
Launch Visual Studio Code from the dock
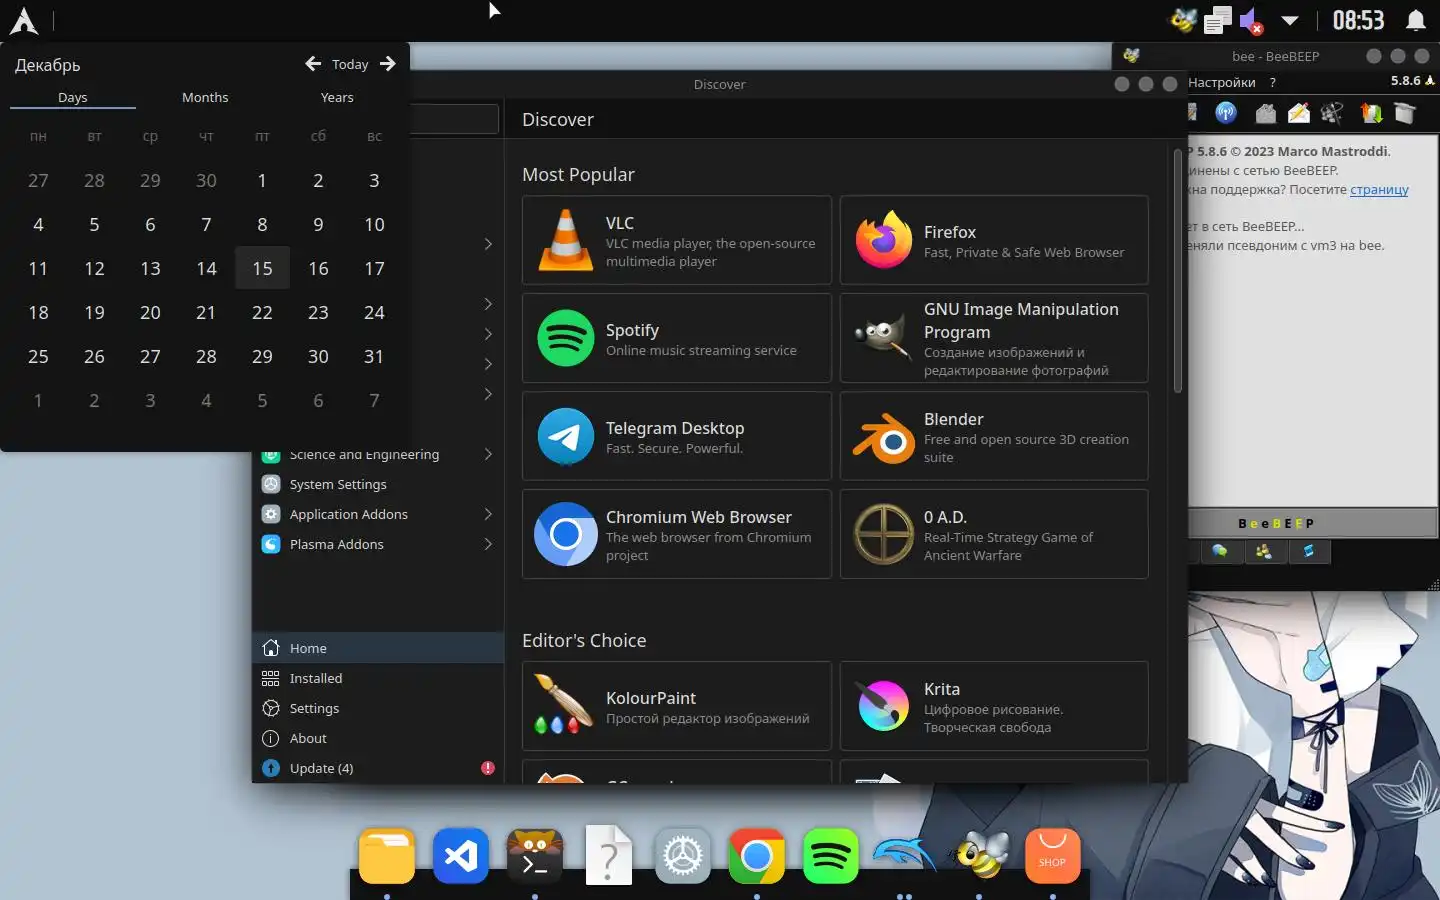[461, 856]
